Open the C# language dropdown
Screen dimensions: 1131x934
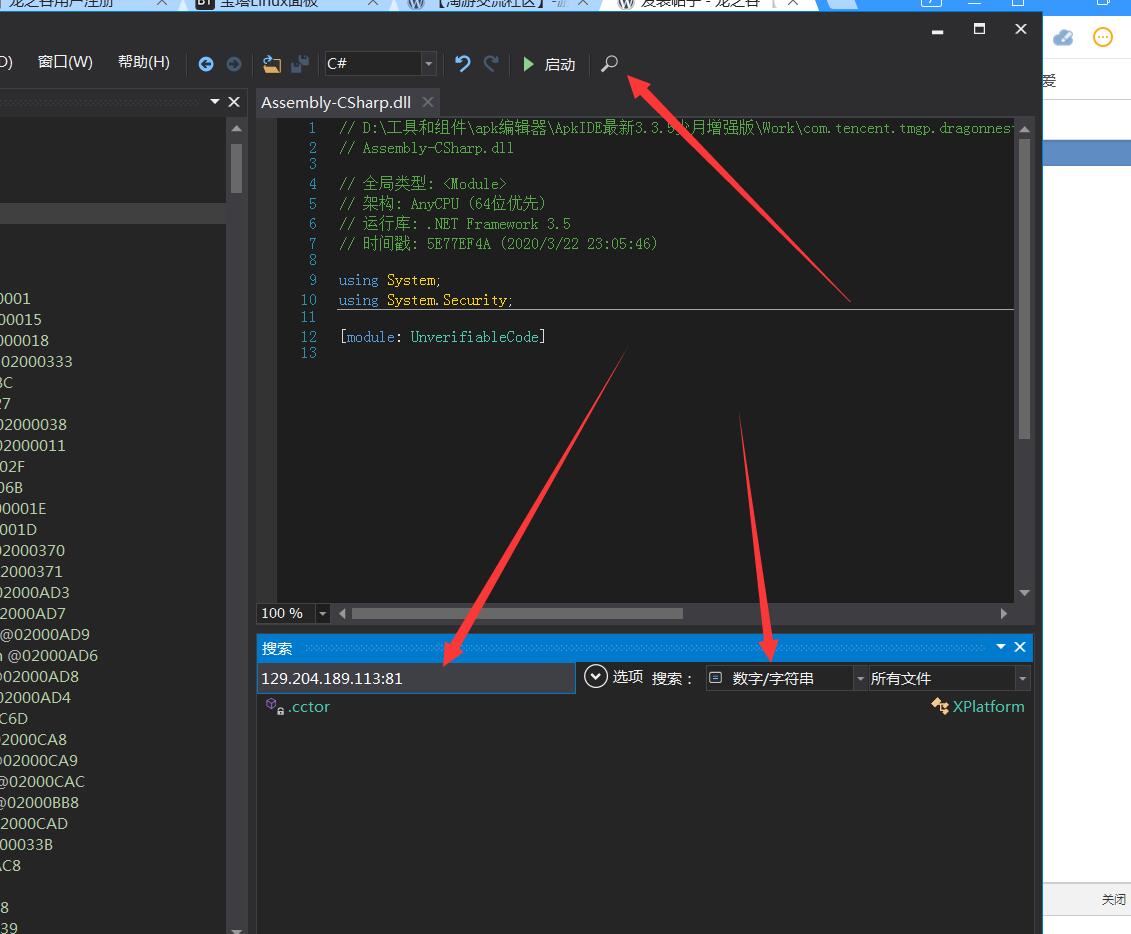(x=429, y=64)
